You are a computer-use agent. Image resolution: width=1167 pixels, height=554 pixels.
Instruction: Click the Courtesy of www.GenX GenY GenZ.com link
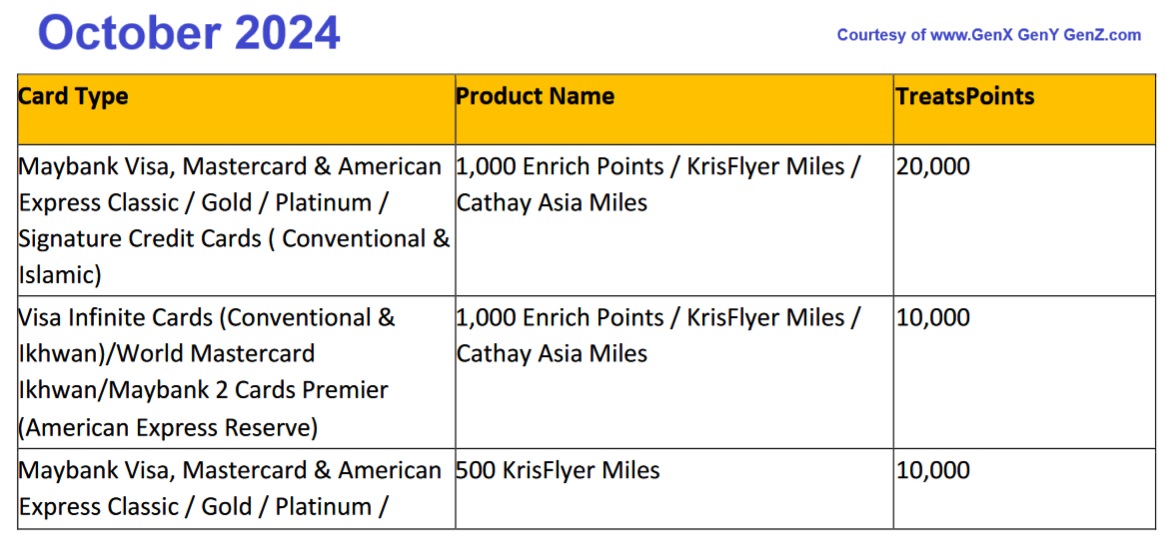point(988,35)
